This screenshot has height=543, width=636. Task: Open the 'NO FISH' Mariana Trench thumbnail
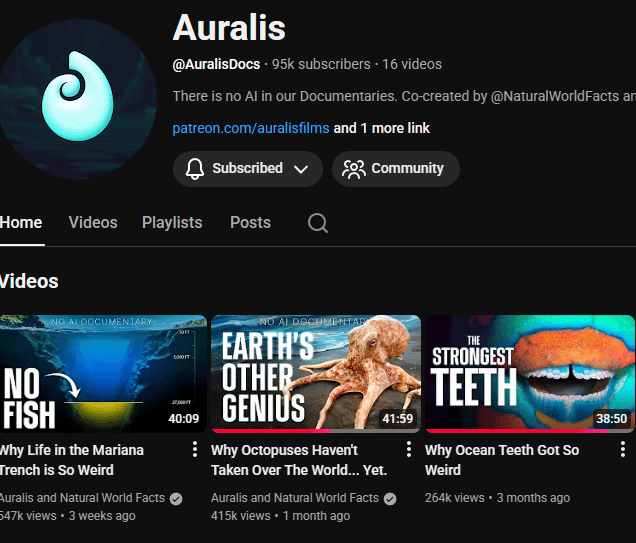point(103,373)
